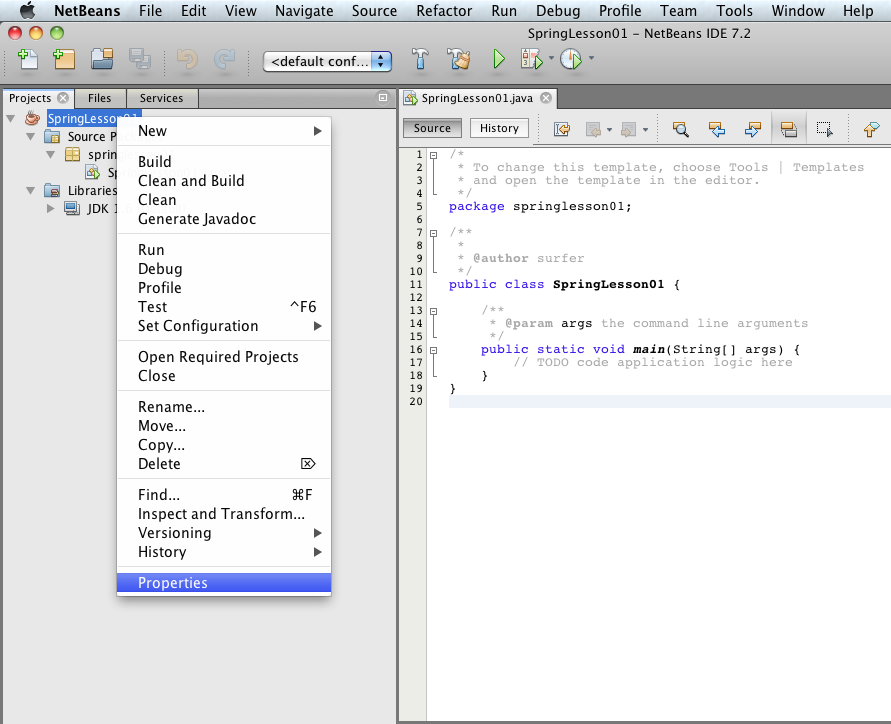Select the Services tab
Viewport: 891px width, 724px height.
pos(161,98)
